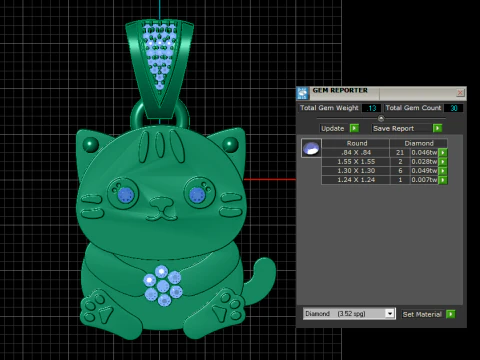Screen dimensions: 480x360
Task: Click green arrow beside Set Material
Action: [450, 314]
